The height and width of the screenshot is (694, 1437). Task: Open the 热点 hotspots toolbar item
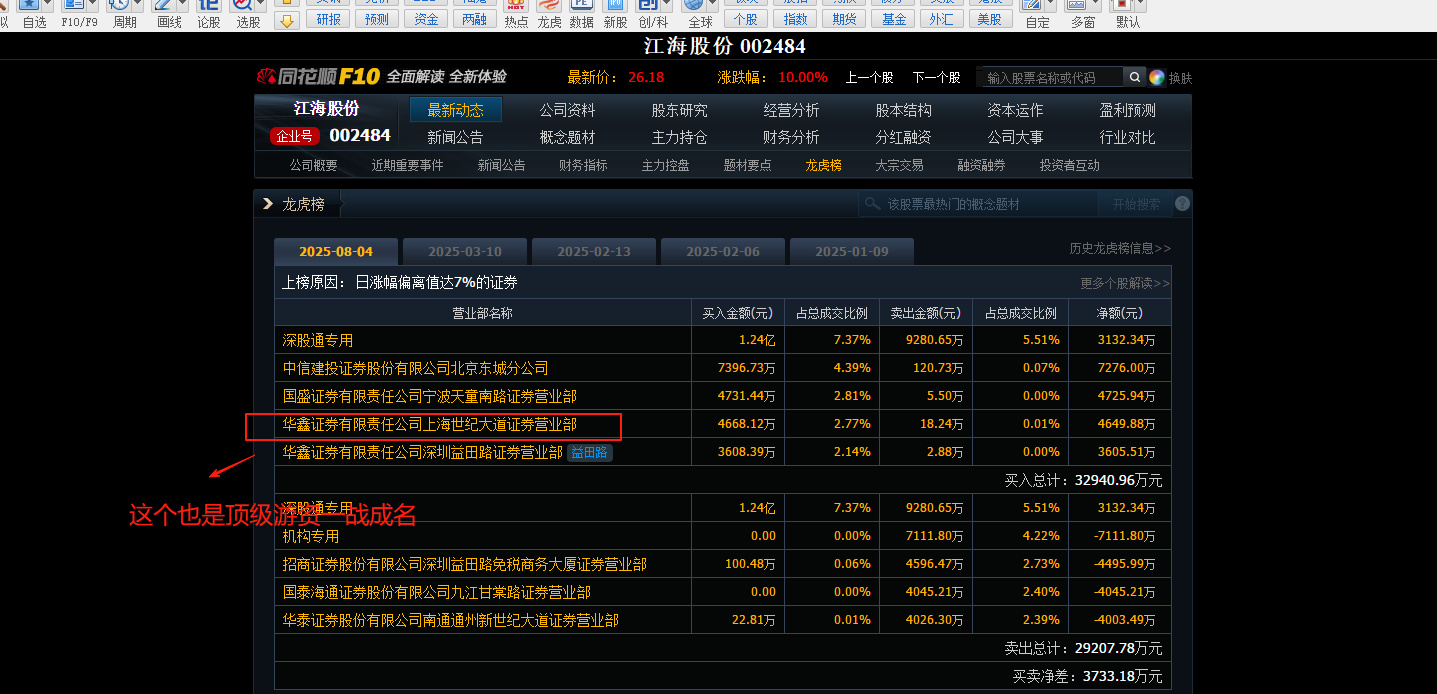coord(516,14)
